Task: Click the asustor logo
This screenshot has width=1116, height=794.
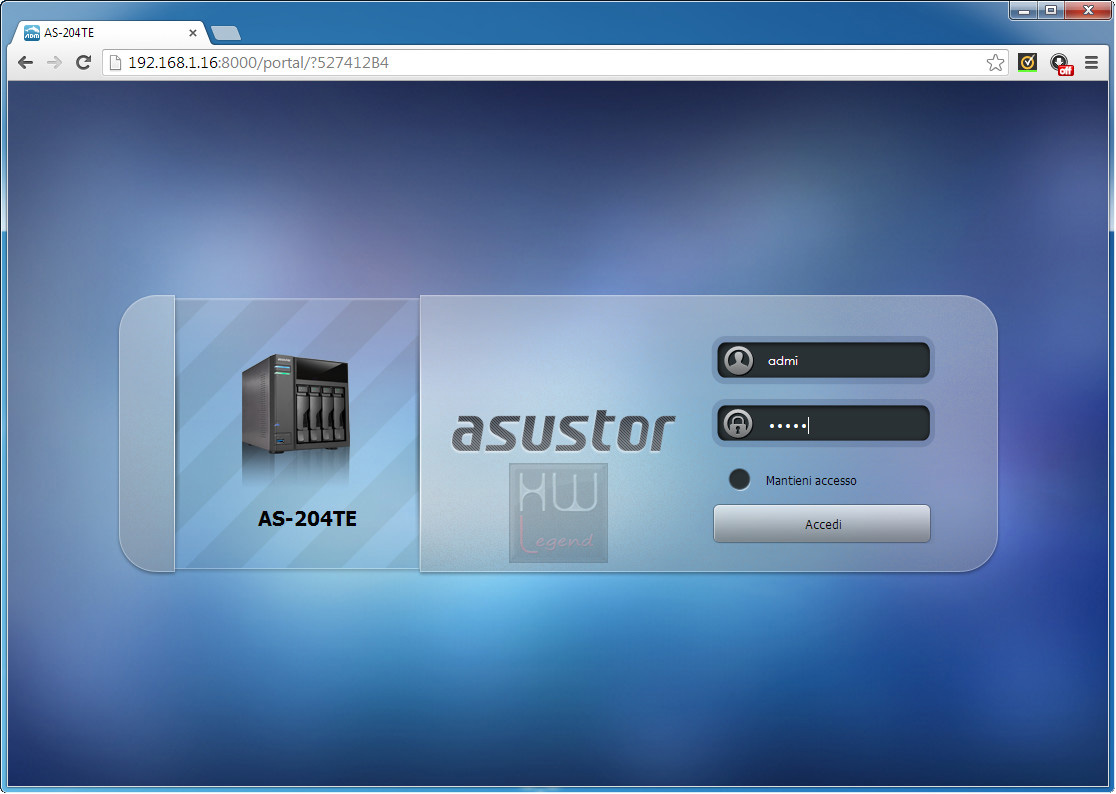Action: tap(563, 431)
